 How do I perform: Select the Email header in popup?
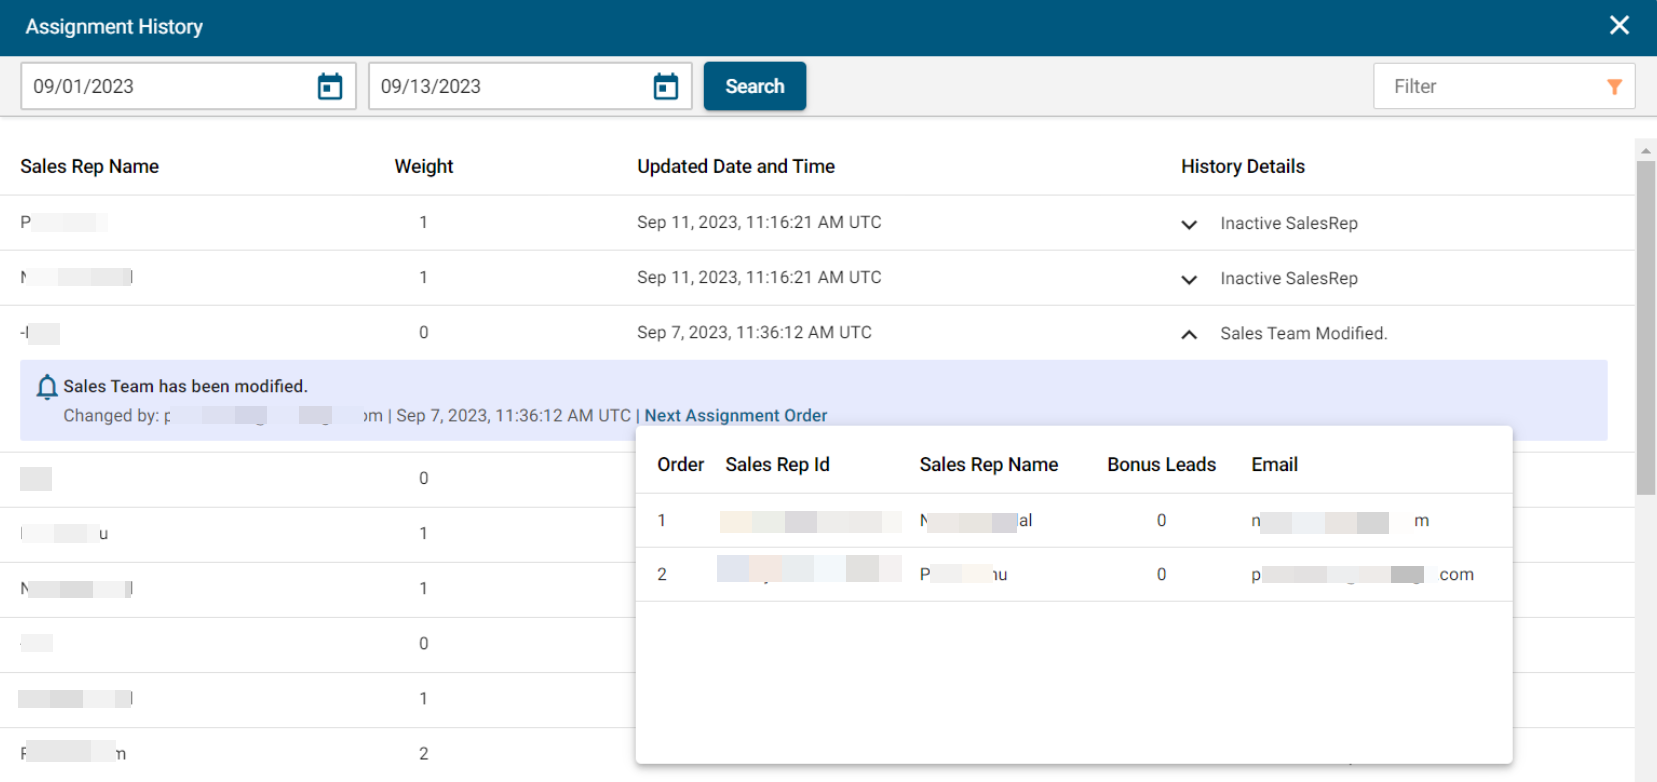[x=1275, y=464]
